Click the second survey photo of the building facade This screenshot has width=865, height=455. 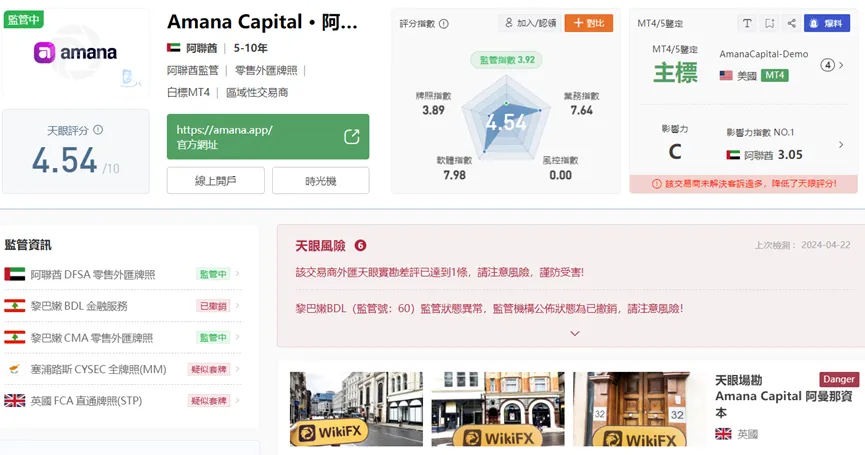[x=498, y=409]
